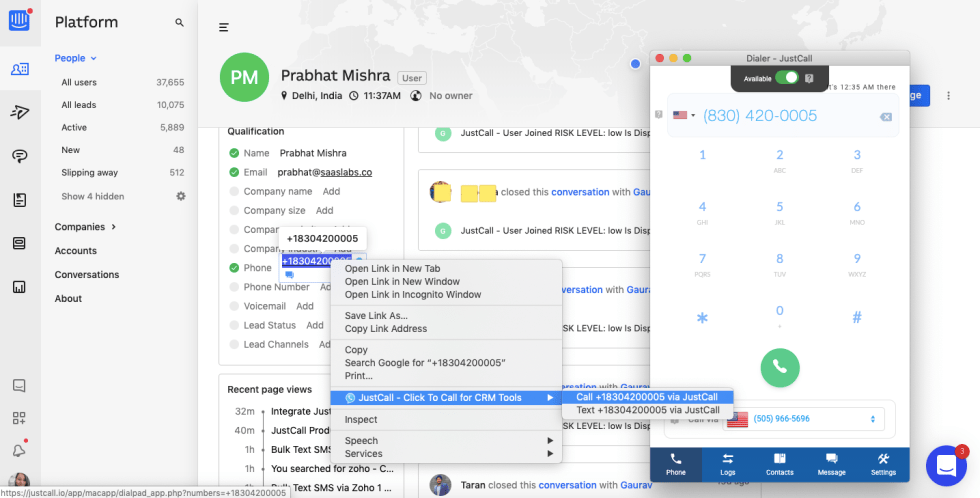Click the empty circle beside Company size
The height and width of the screenshot is (498, 980).
234,211
